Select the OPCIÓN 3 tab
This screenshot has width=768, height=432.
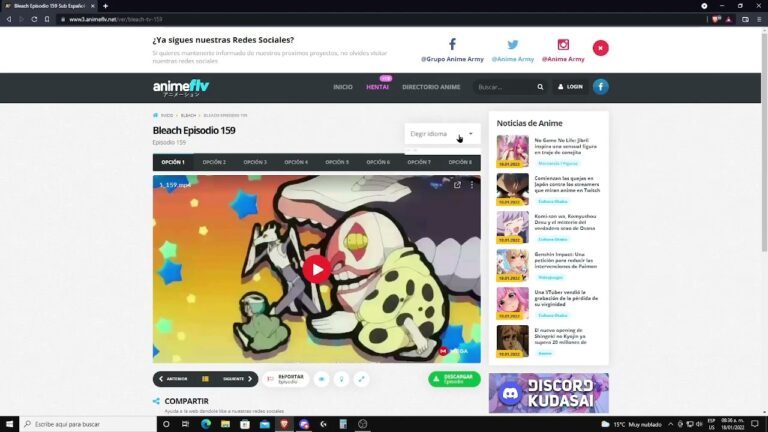tap(255, 162)
